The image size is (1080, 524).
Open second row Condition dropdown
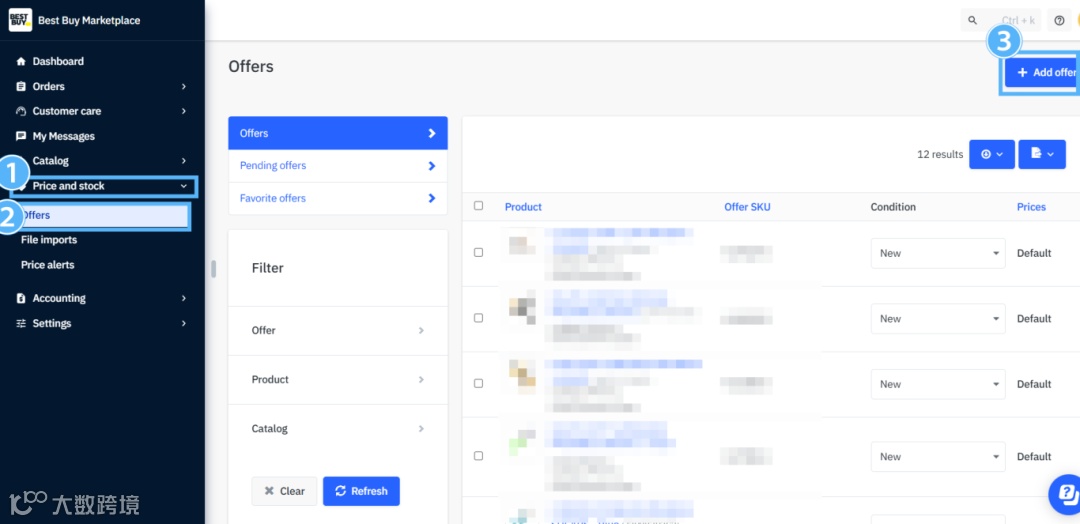(x=938, y=319)
